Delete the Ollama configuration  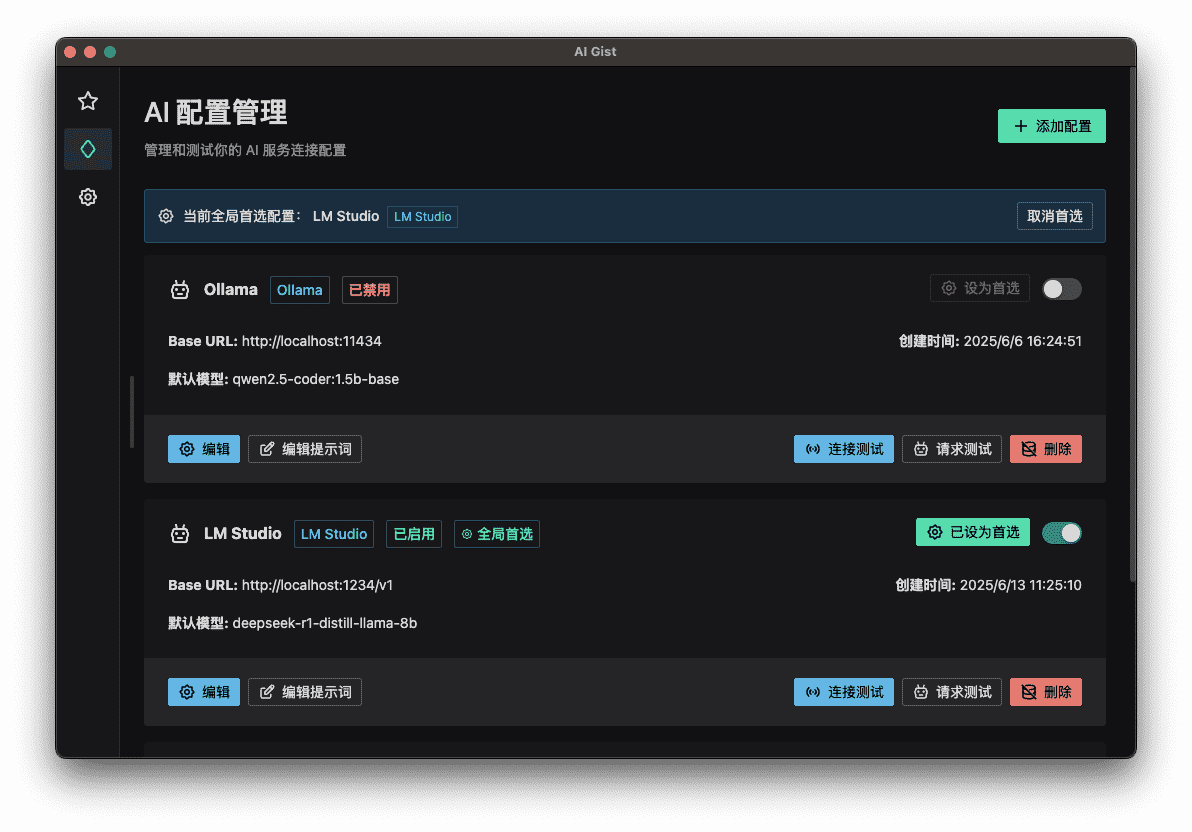click(x=1046, y=449)
